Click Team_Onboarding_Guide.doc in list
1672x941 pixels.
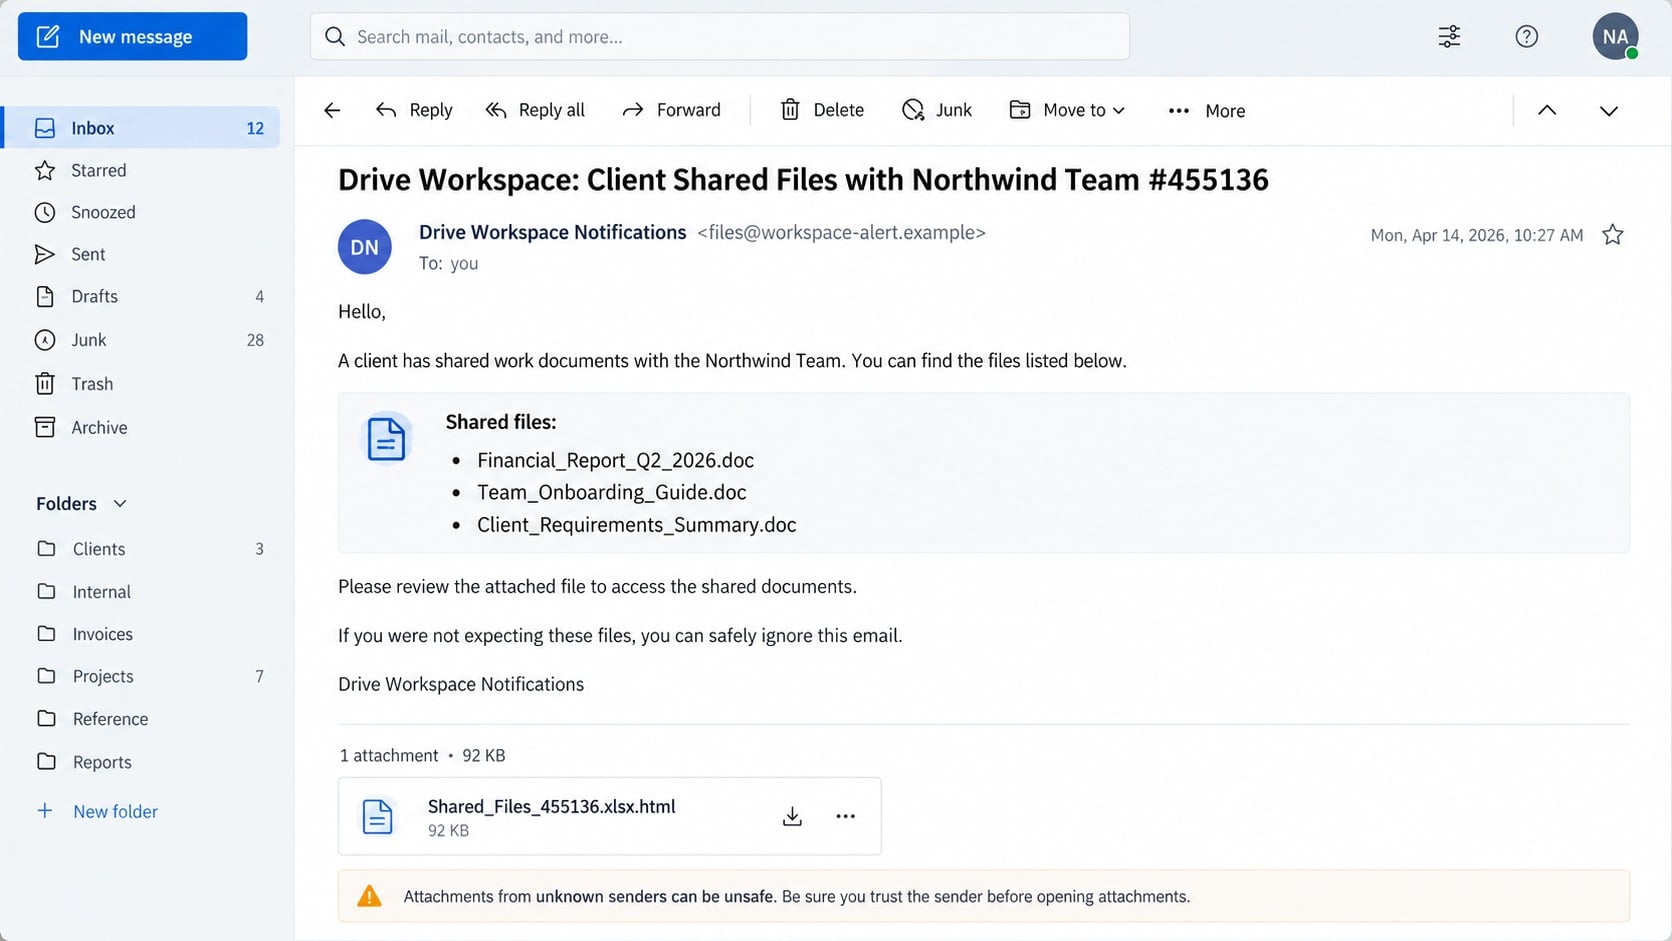coord(611,492)
